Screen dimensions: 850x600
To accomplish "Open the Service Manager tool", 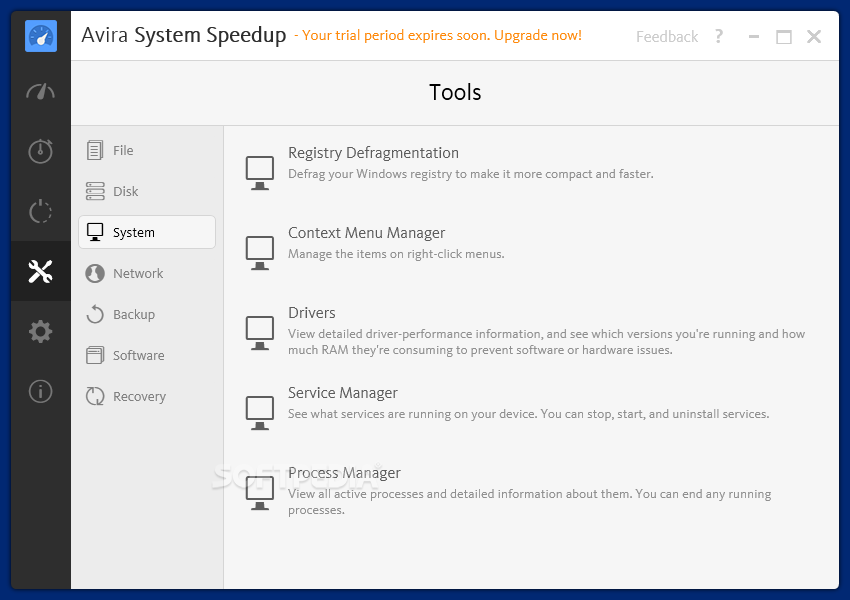I will [343, 393].
